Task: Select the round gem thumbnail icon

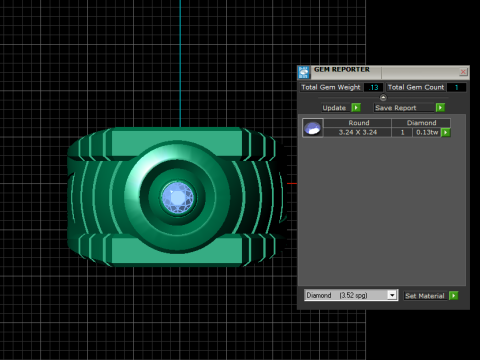Action: tap(313, 128)
